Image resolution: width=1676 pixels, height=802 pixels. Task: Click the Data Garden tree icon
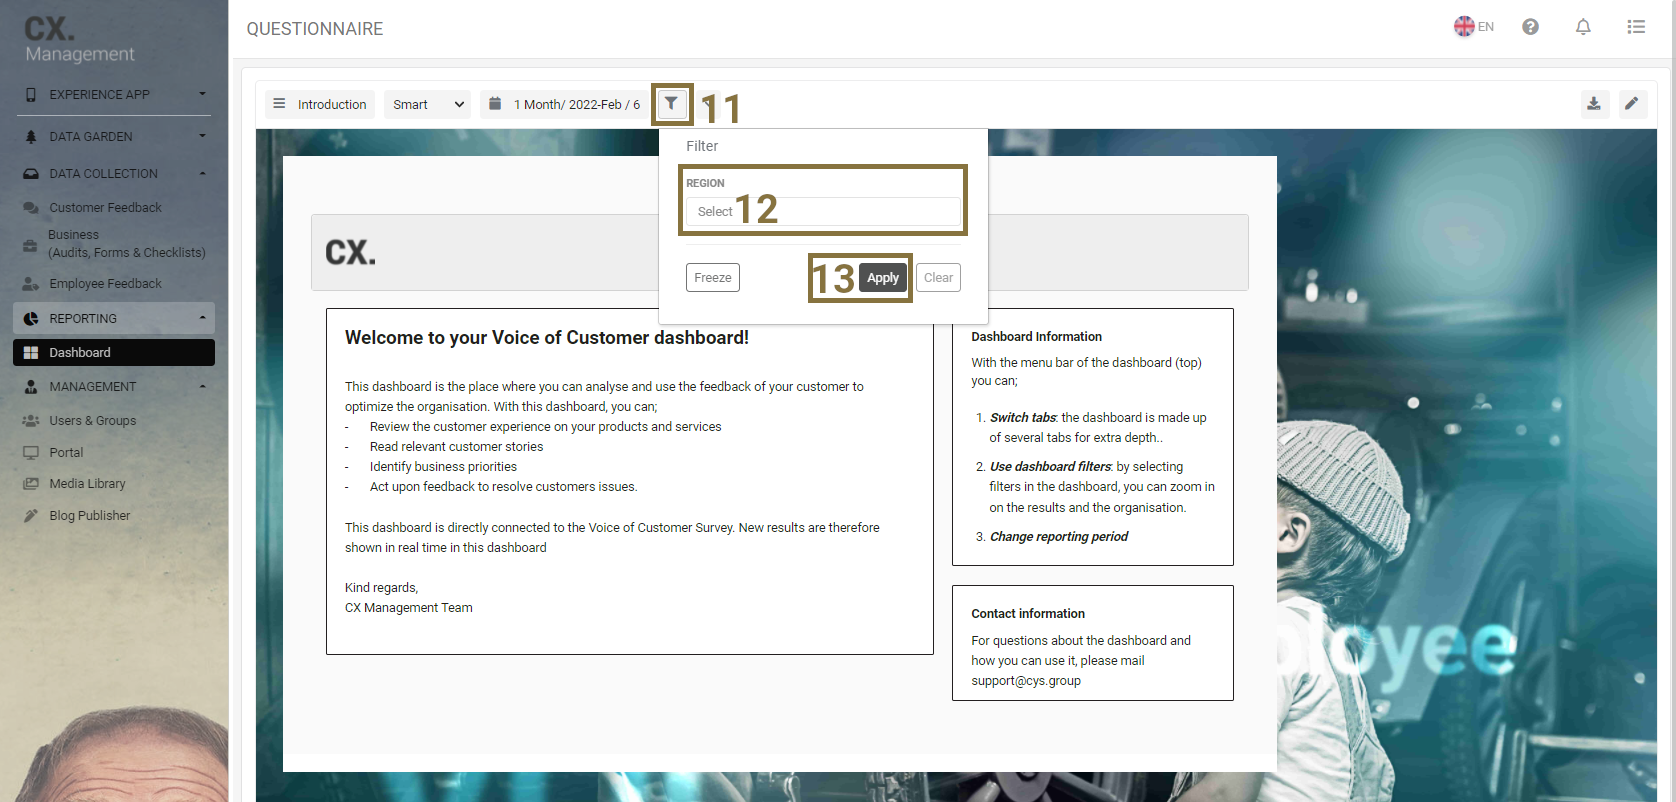pos(31,136)
